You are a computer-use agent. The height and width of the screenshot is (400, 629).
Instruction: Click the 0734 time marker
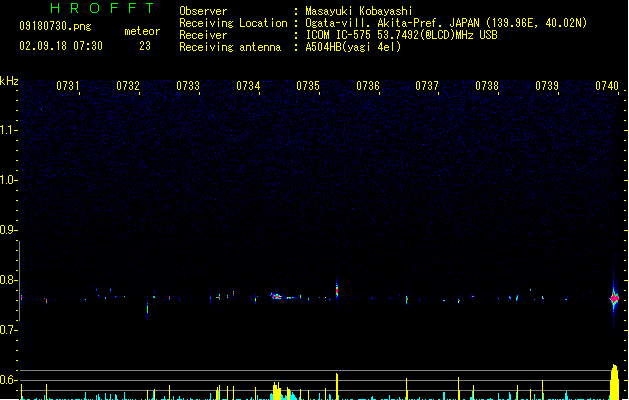[248, 86]
